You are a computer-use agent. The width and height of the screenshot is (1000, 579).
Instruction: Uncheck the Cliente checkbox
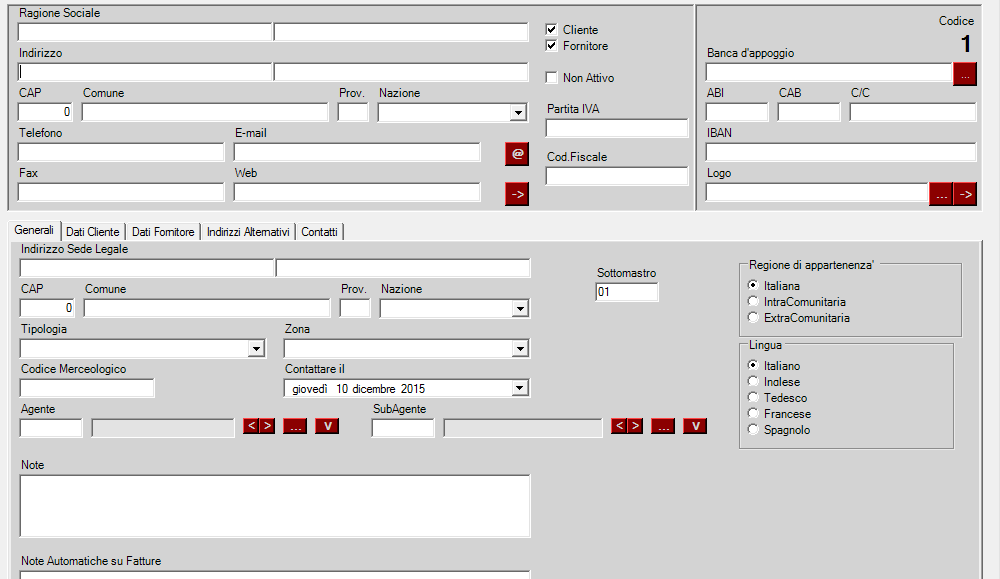click(x=550, y=29)
